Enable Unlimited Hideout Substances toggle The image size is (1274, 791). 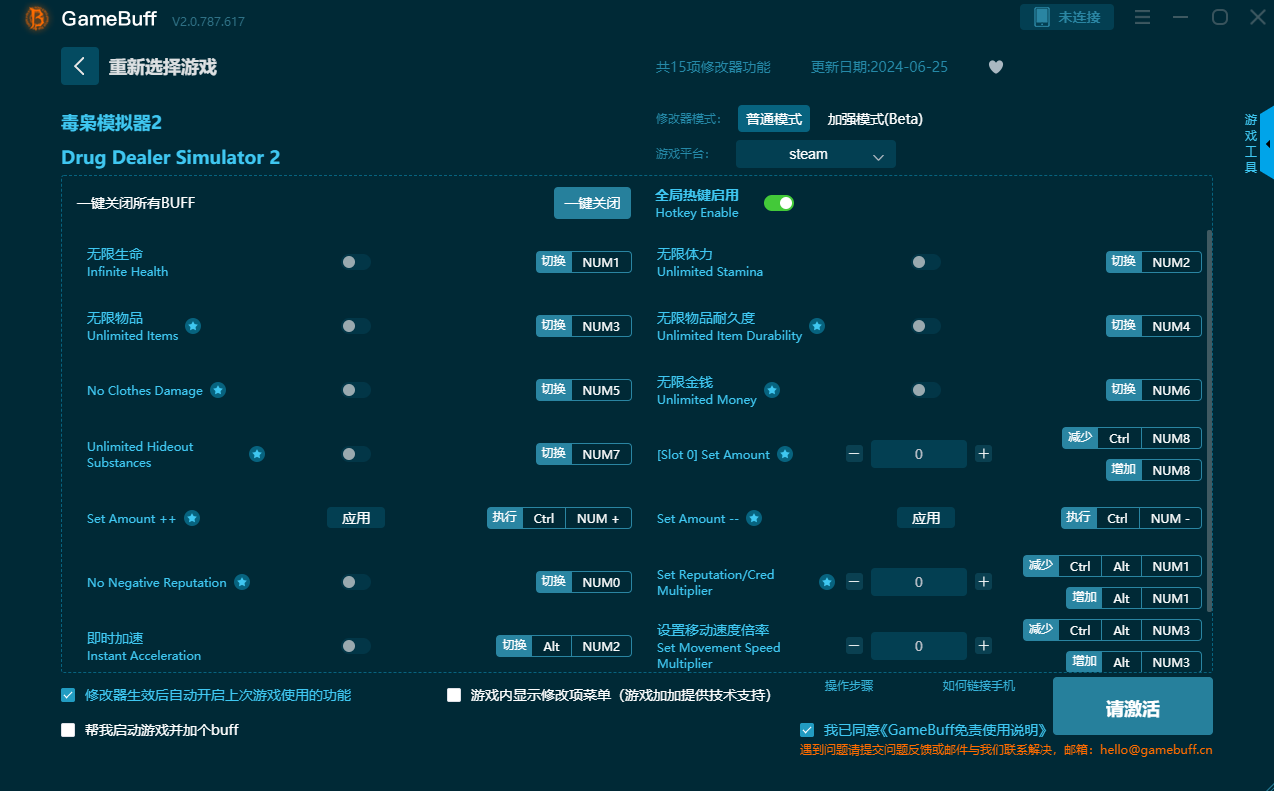(x=356, y=454)
